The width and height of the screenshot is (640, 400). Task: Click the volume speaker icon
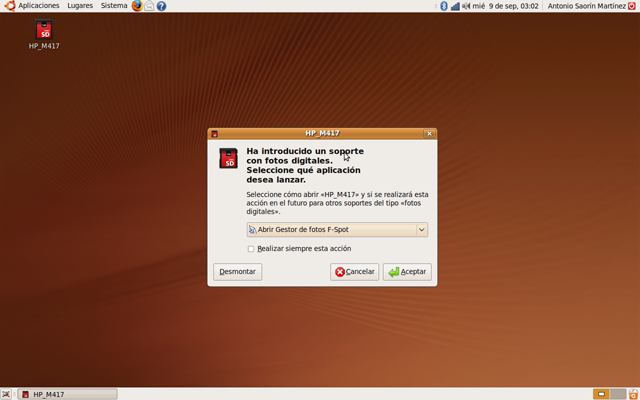click(x=466, y=6)
